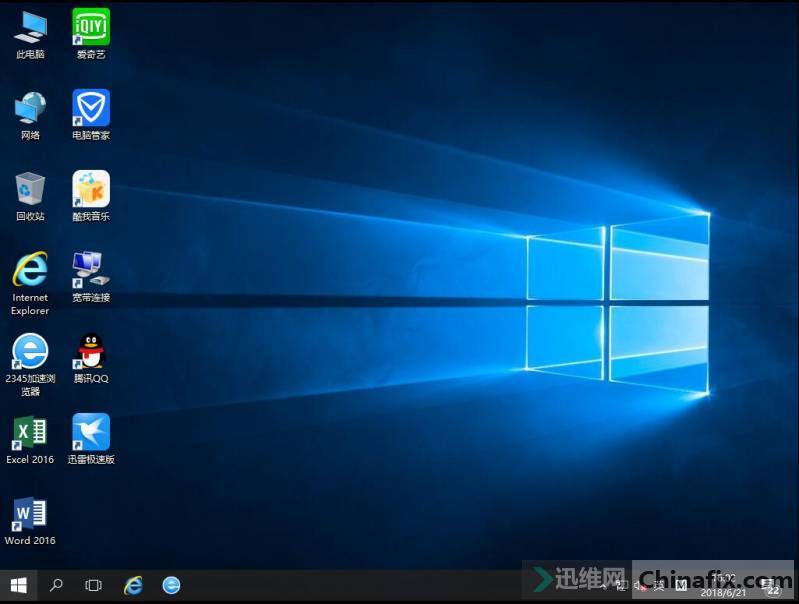Viewport: 799px width, 604px height.
Task: Select the Internet Explorer desktop icon
Action: coord(30,283)
